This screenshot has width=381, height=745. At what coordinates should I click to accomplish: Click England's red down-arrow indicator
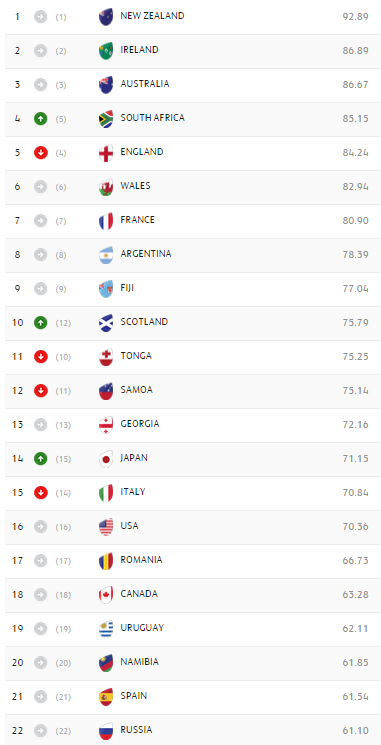[41, 153]
